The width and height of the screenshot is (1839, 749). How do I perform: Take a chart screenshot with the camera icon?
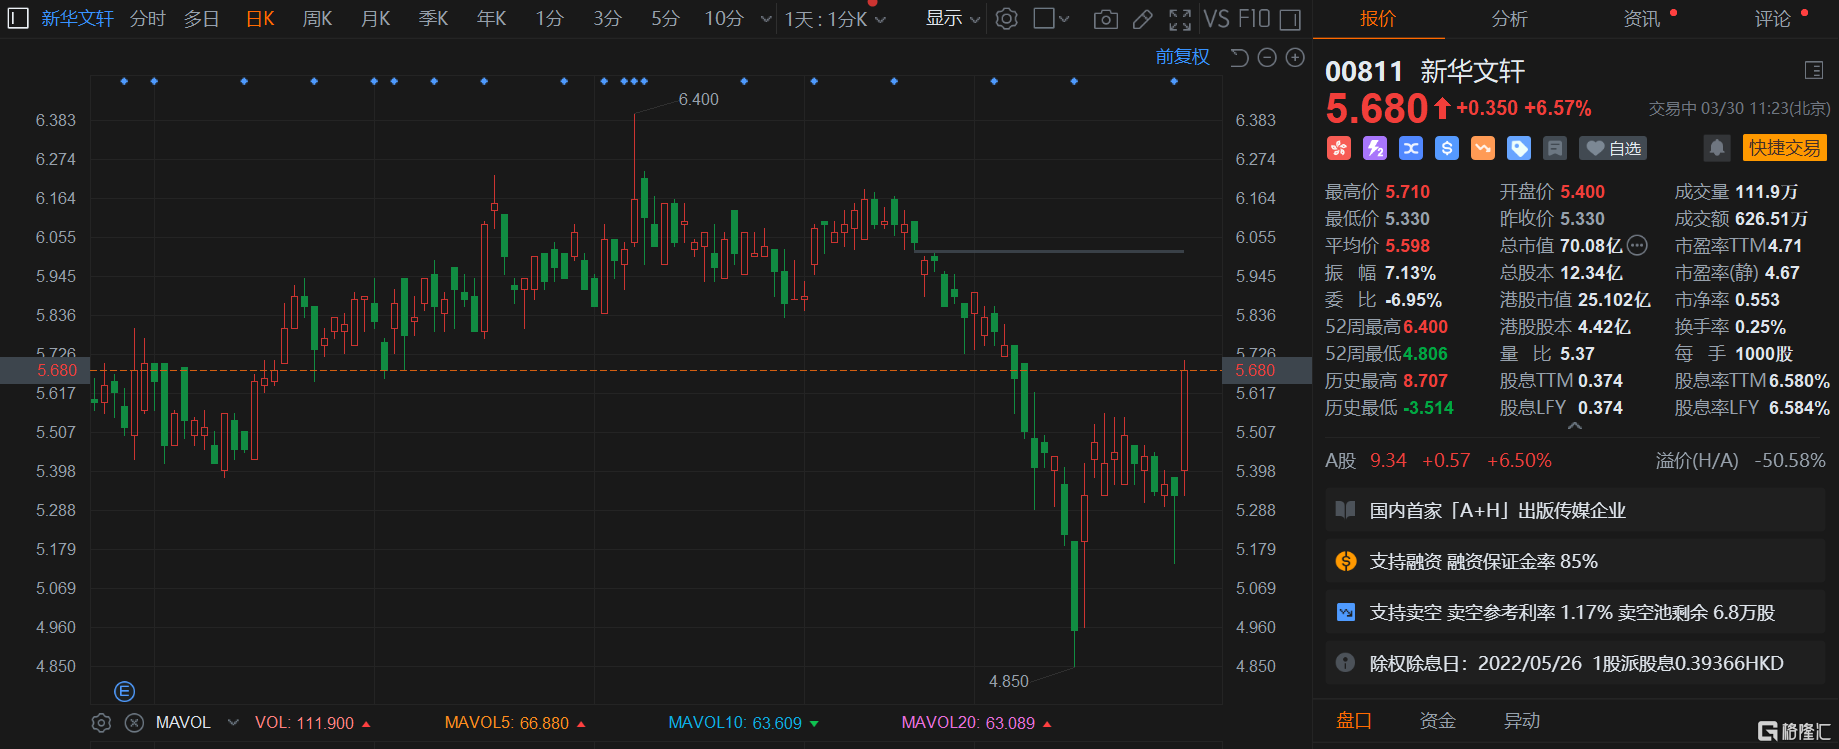click(x=1105, y=19)
